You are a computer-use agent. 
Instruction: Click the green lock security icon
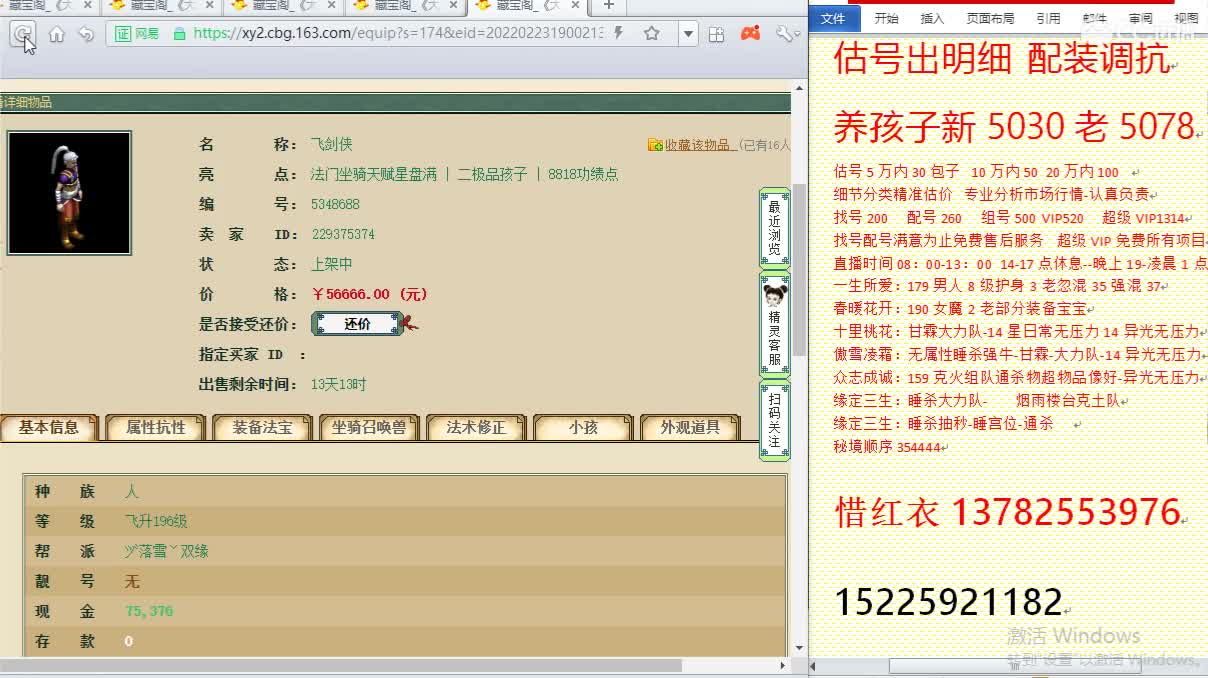tap(179, 33)
